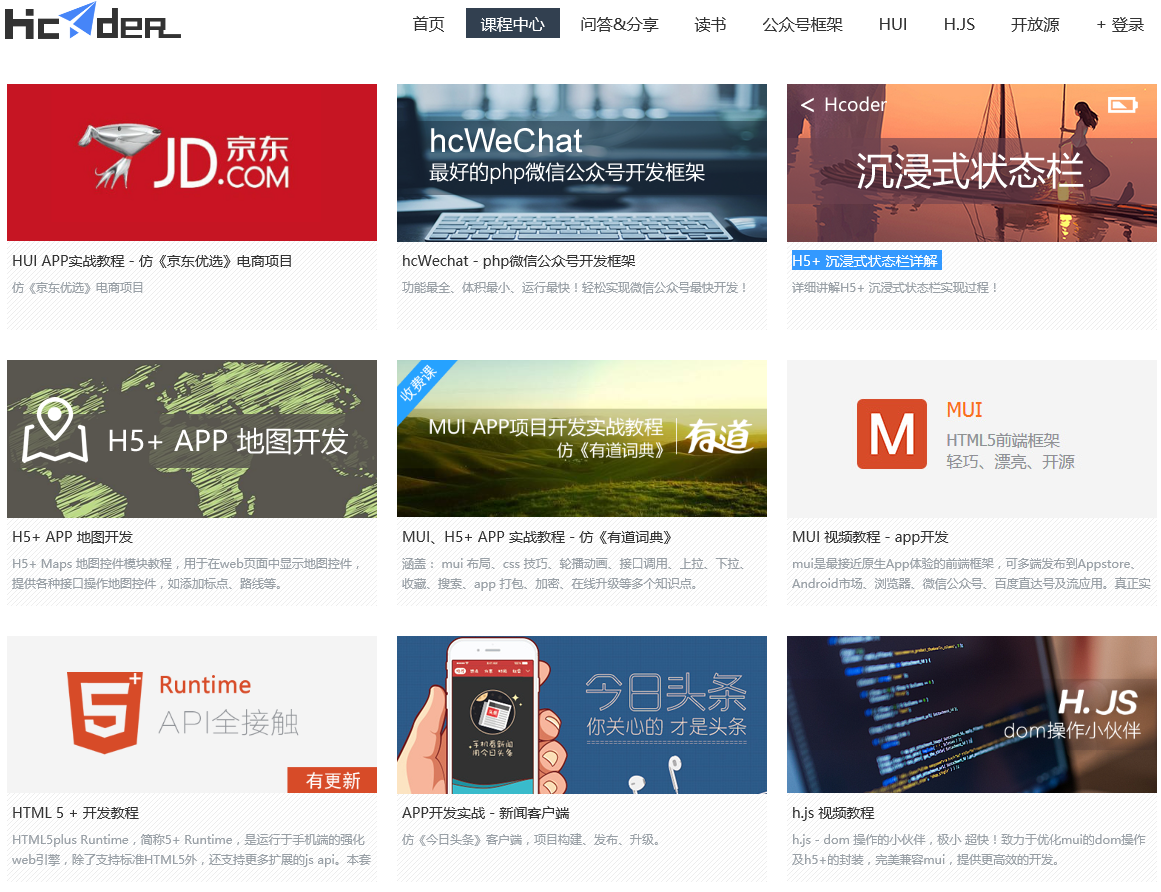Open the H5+ APP 地图开发 banner image
Image resolution: width=1161 pixels, height=892 pixels.
tap(192, 438)
